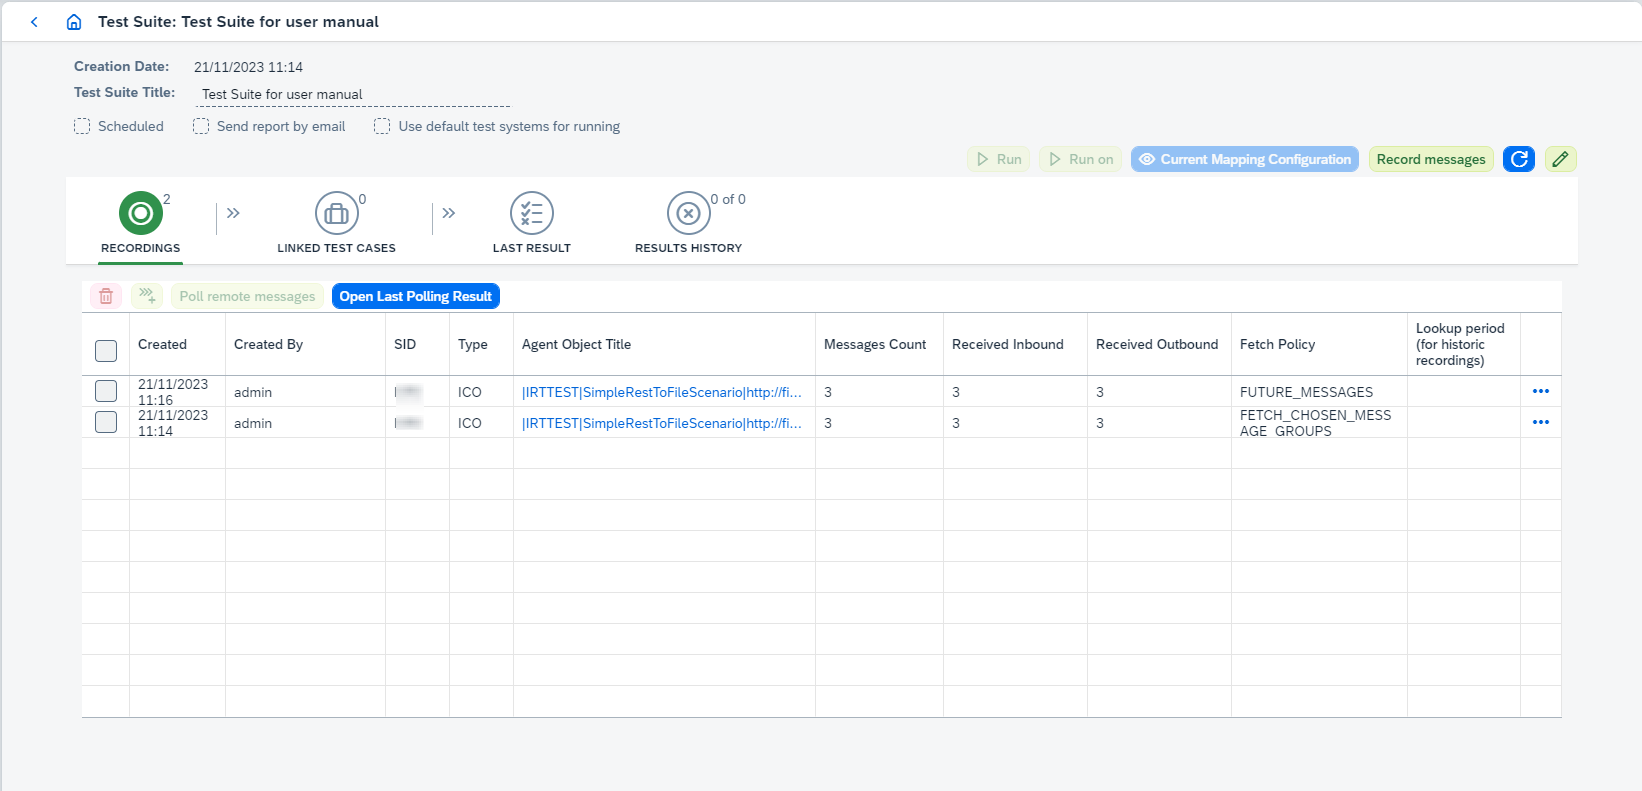Select the green Recordings circle icon
This screenshot has height=791, width=1642.
(141, 213)
